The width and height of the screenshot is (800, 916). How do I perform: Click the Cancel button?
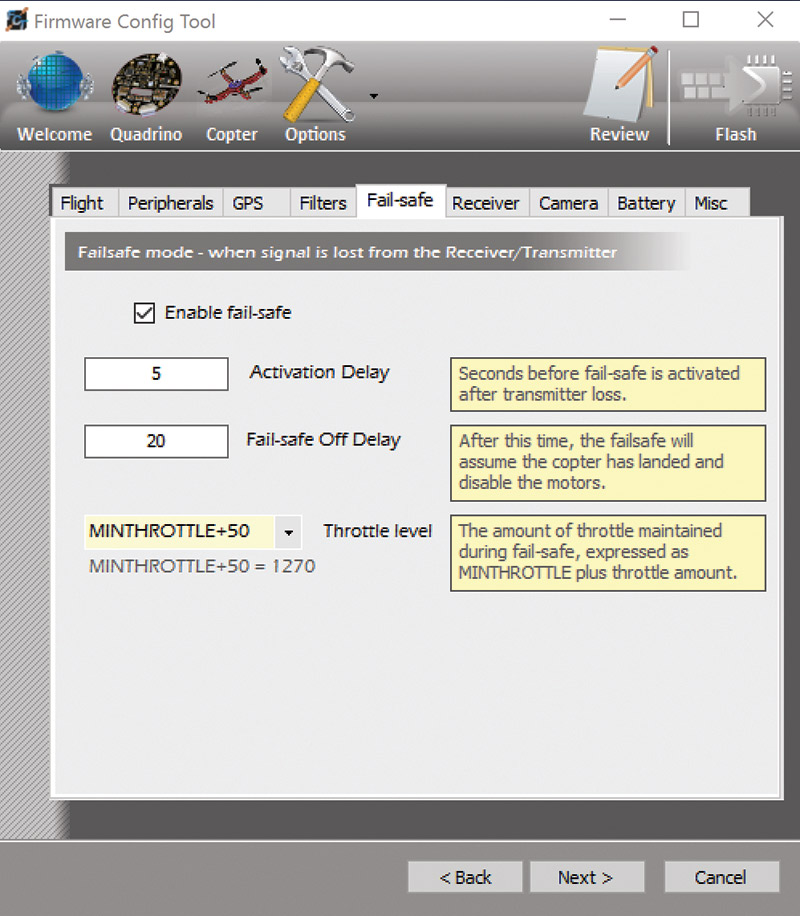click(x=722, y=877)
